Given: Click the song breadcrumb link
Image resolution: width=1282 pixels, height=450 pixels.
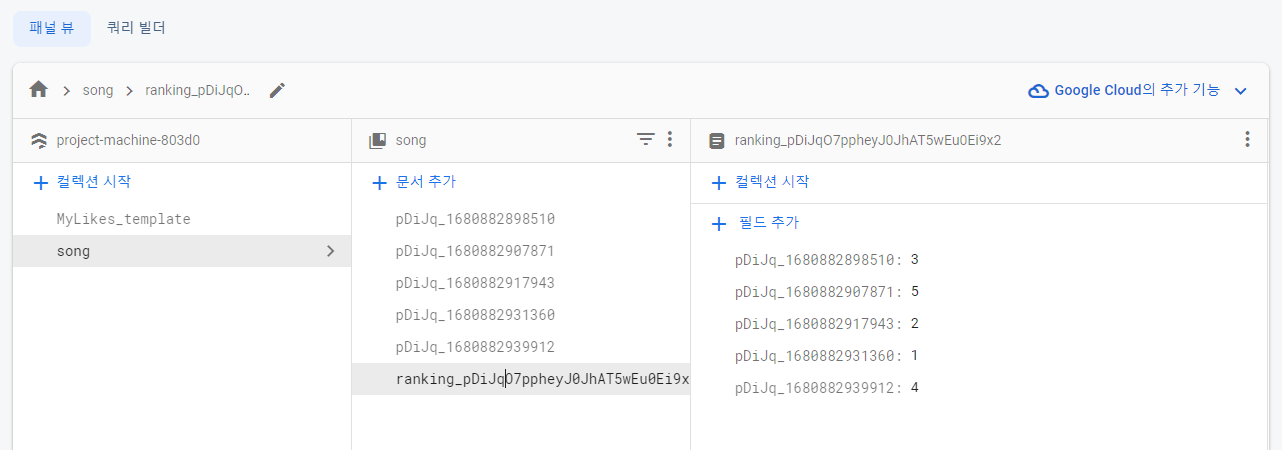Looking at the screenshot, I should coord(98,90).
